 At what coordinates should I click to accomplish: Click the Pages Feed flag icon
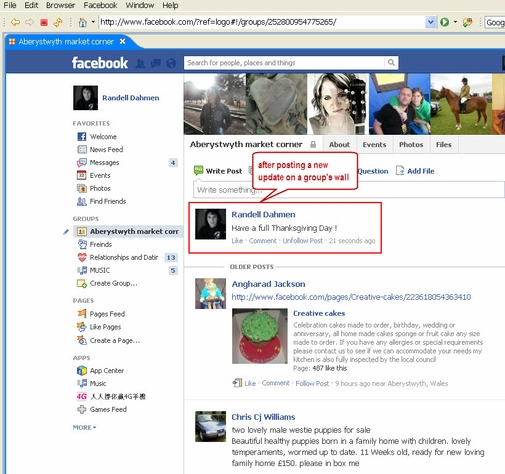(82, 314)
